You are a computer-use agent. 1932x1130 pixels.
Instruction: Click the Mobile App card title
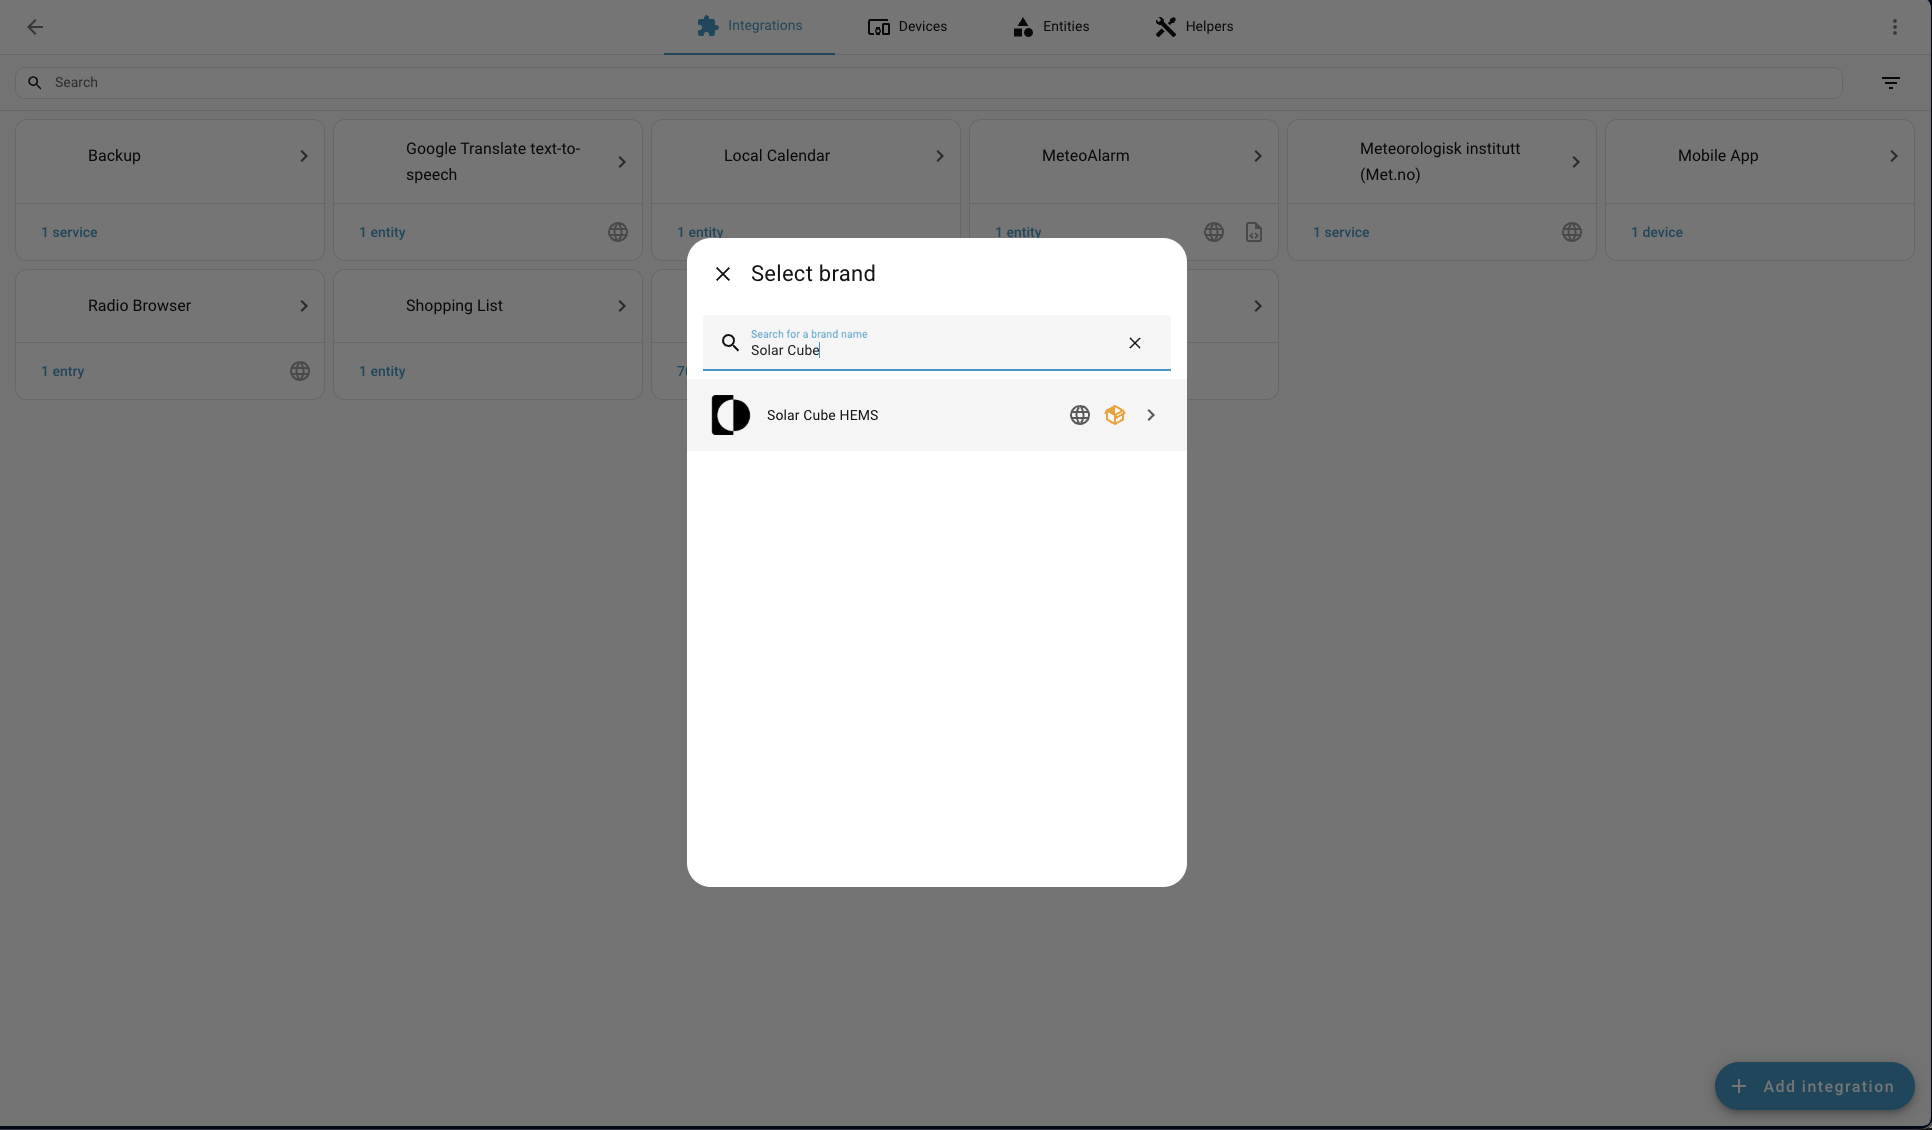click(x=1718, y=156)
